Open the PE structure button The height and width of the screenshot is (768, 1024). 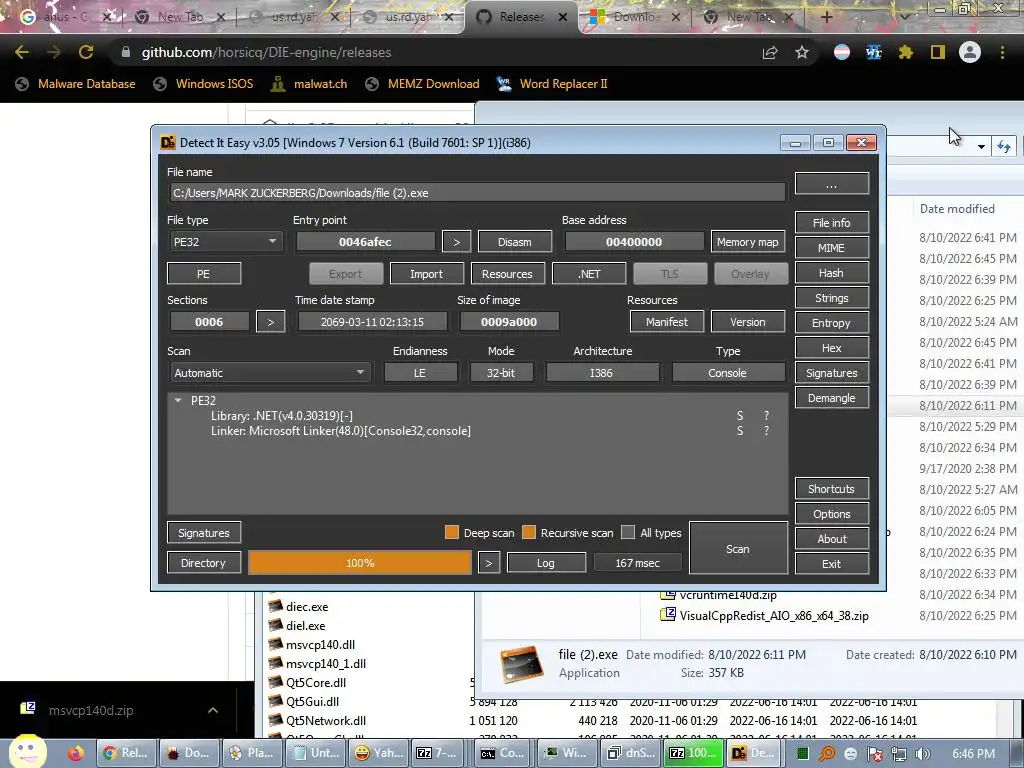coord(204,274)
